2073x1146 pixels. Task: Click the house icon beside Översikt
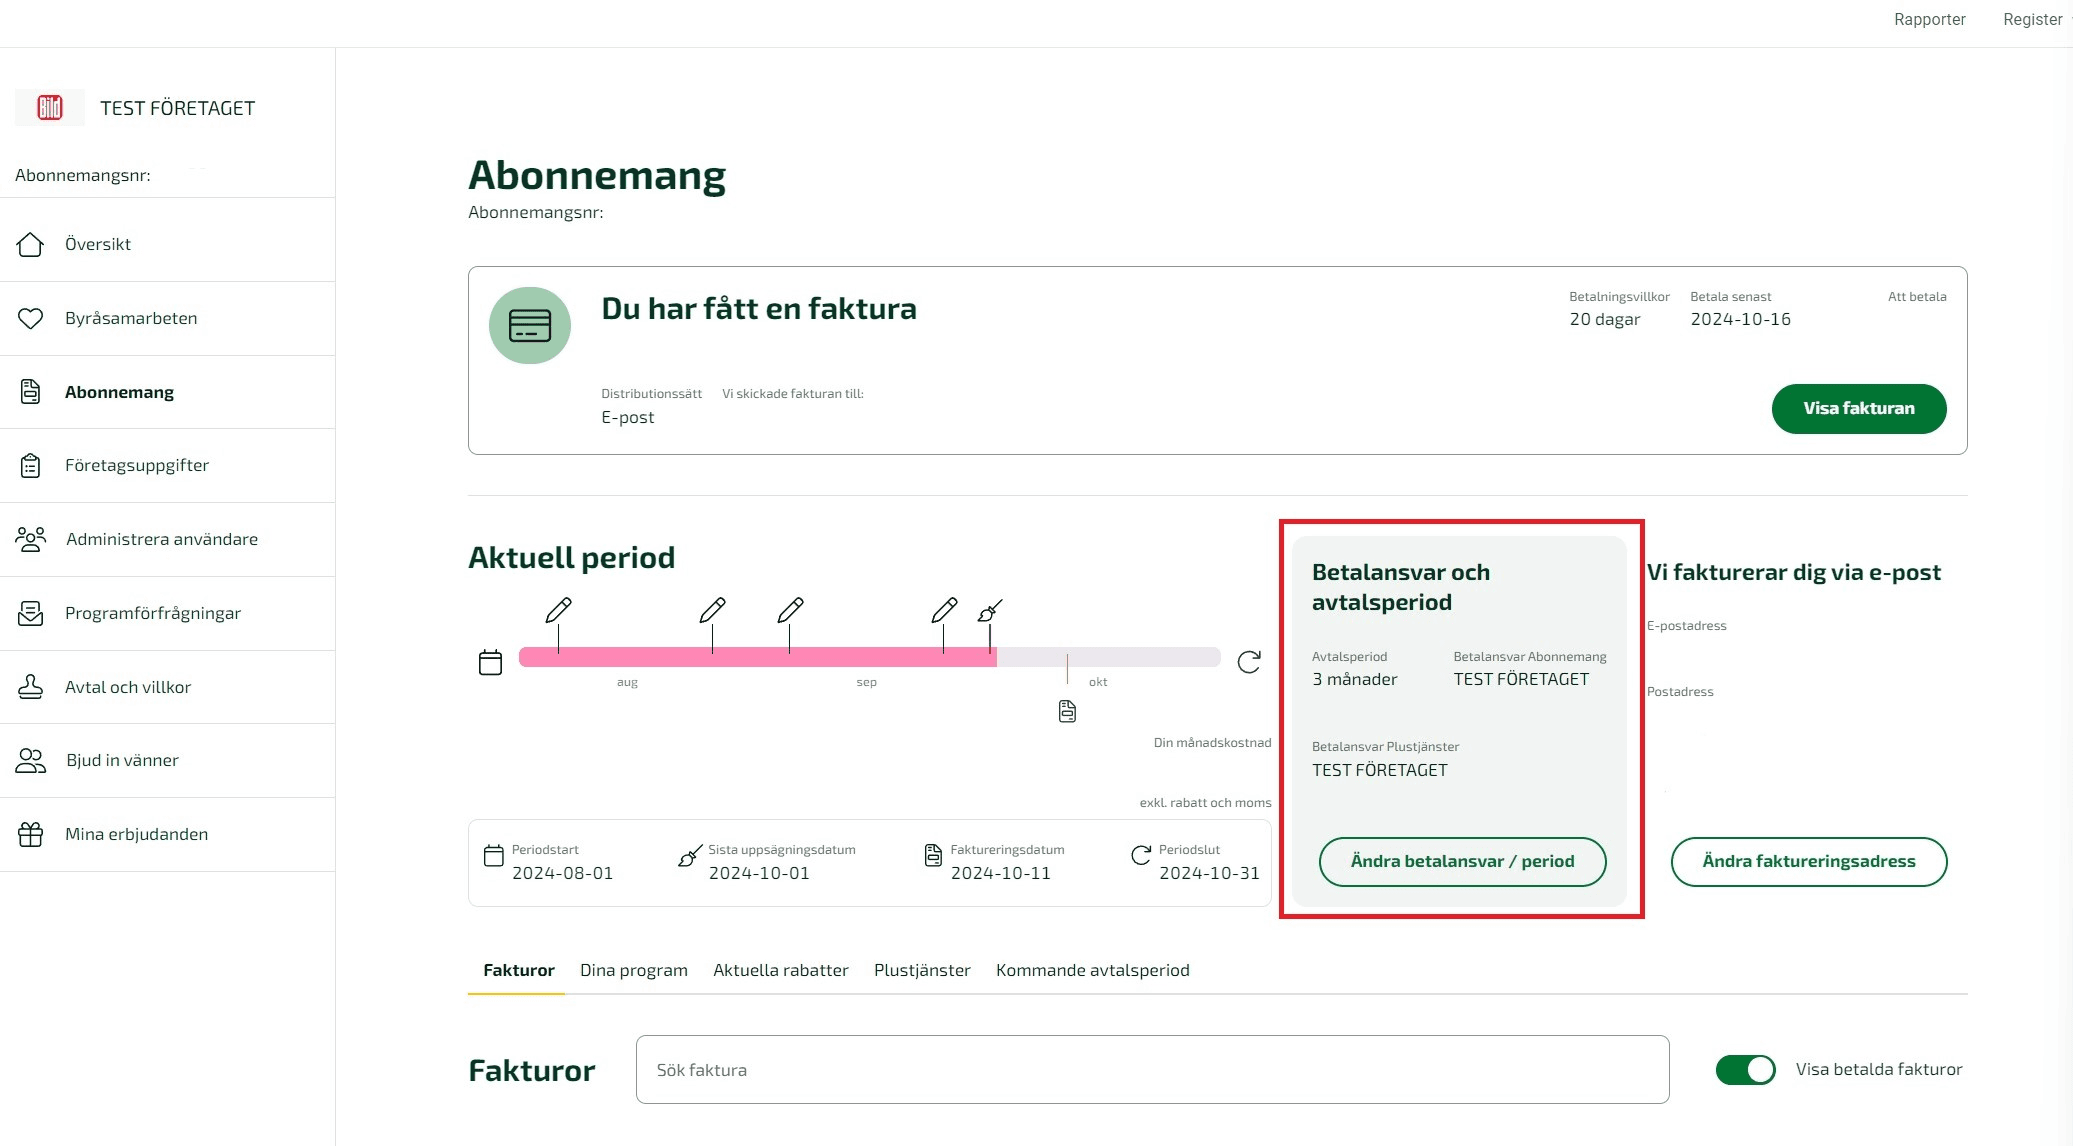30,244
